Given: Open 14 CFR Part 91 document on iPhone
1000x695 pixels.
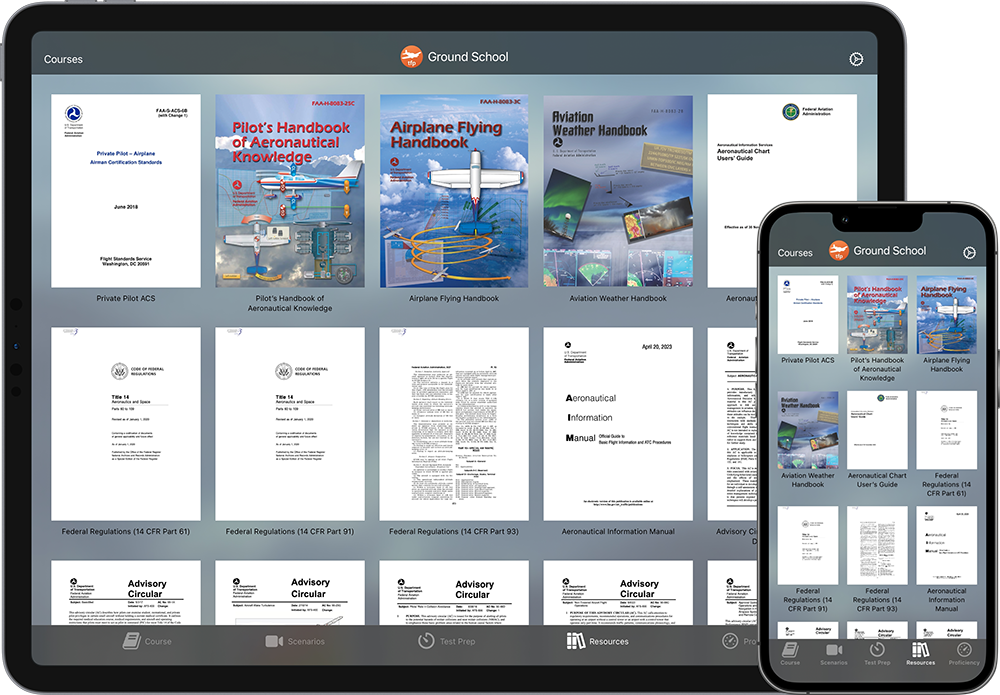Looking at the screenshot, I should click(808, 546).
